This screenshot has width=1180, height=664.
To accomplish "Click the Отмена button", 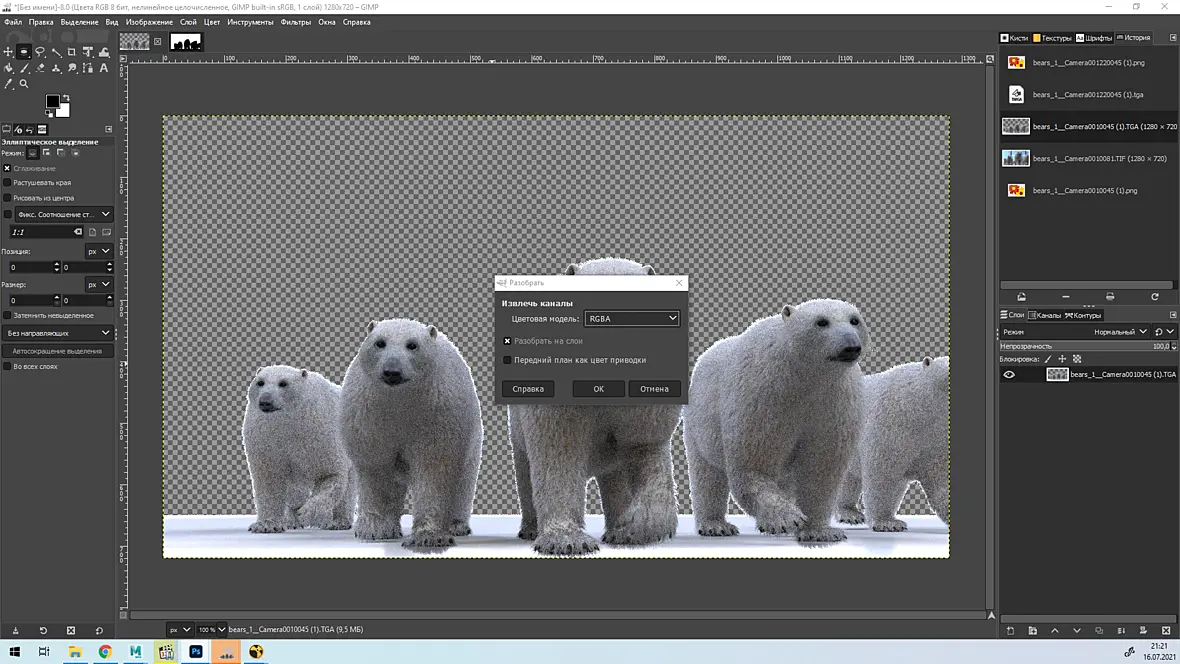I will click(x=654, y=388).
